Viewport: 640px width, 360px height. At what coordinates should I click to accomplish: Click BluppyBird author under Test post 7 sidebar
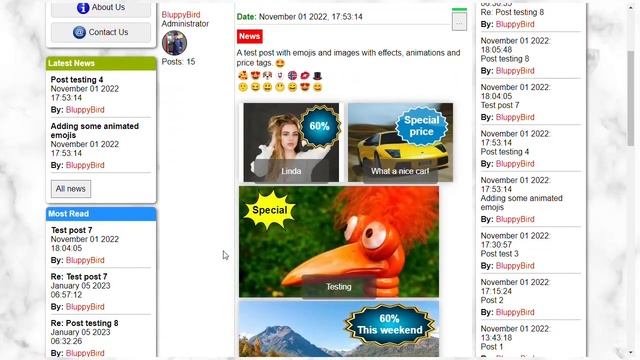tap(515, 118)
